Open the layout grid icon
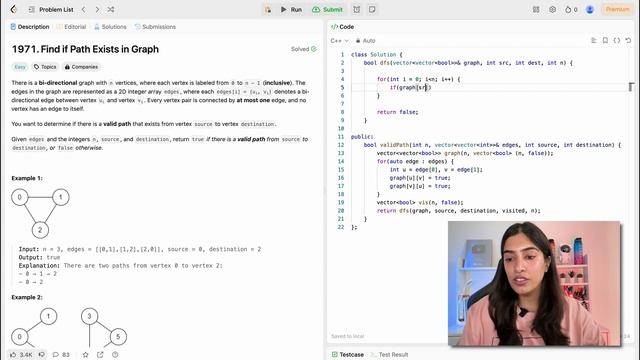The width and height of the screenshot is (640, 360). coord(536,9)
